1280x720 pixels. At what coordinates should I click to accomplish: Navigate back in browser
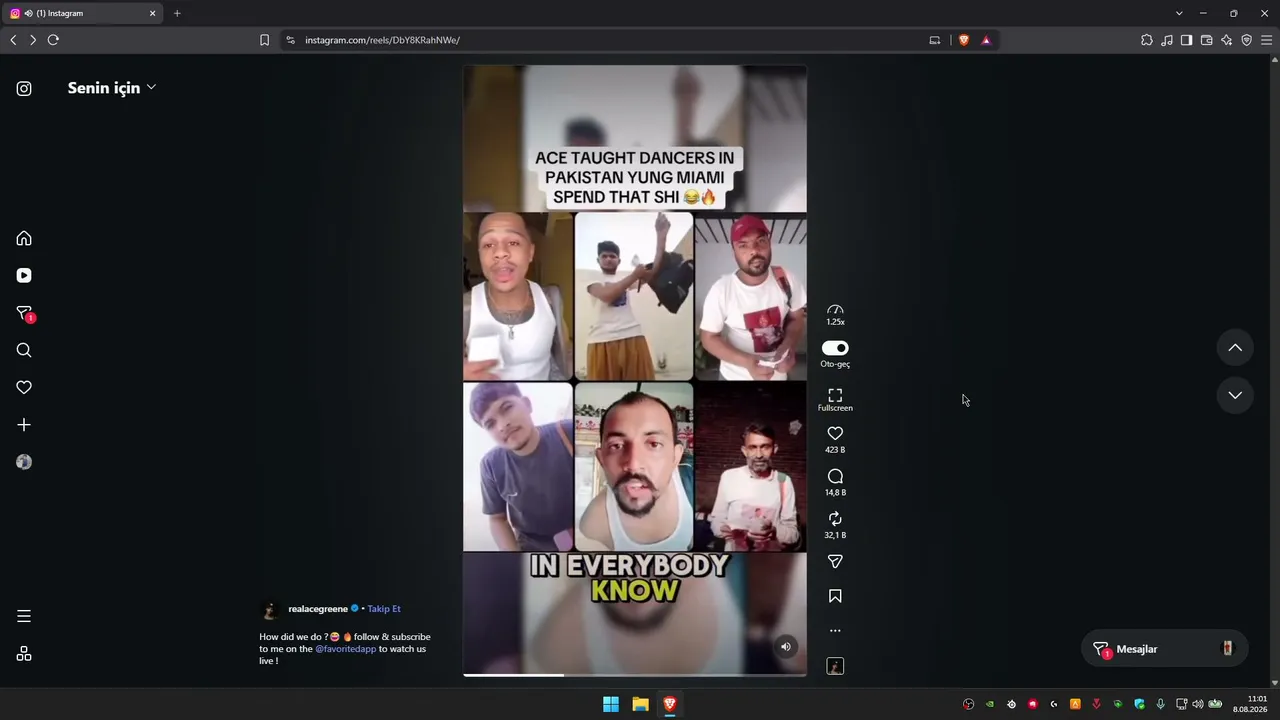13,40
